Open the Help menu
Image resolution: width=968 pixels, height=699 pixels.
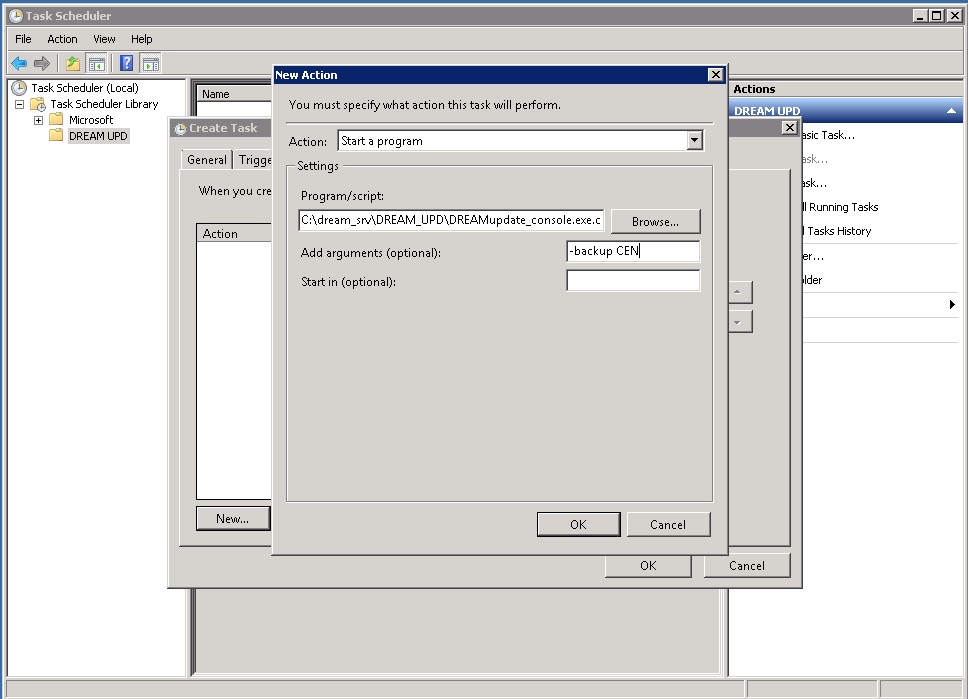click(x=141, y=39)
